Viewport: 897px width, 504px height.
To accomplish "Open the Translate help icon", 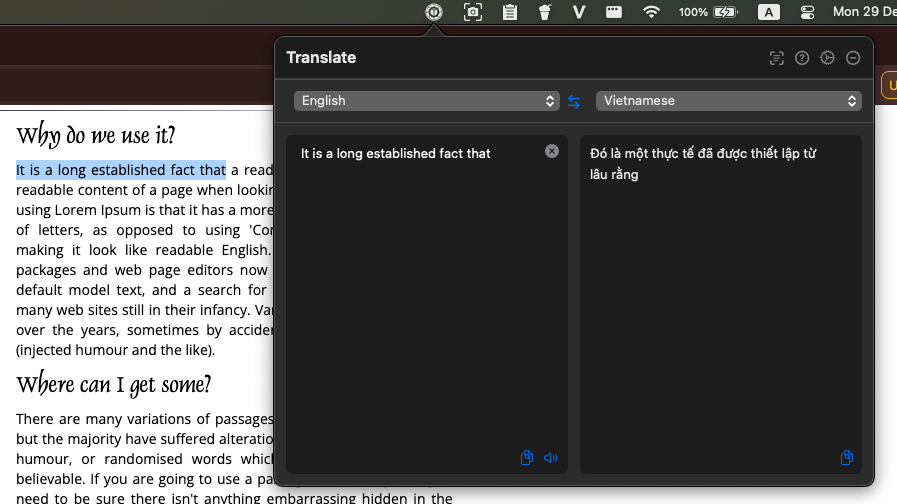I will [802, 58].
